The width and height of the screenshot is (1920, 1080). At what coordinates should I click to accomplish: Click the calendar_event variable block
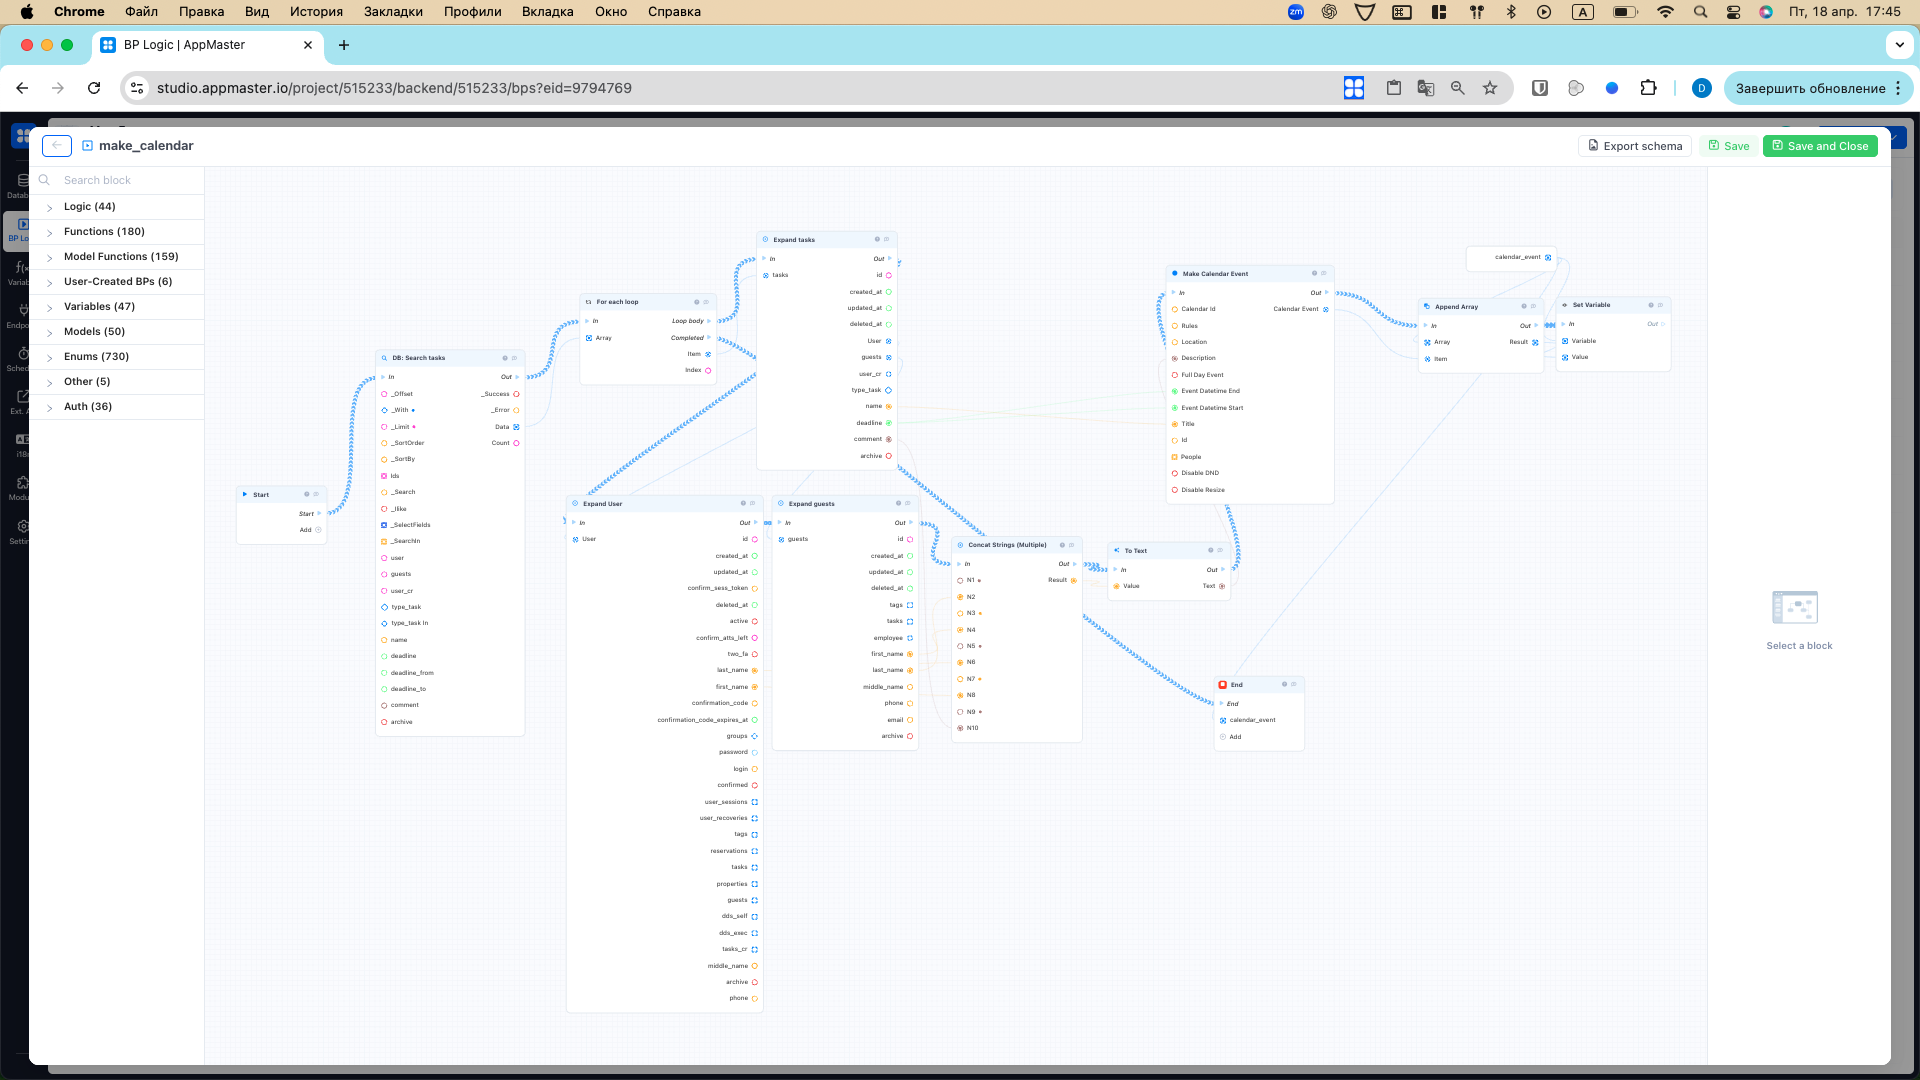[1512, 258]
